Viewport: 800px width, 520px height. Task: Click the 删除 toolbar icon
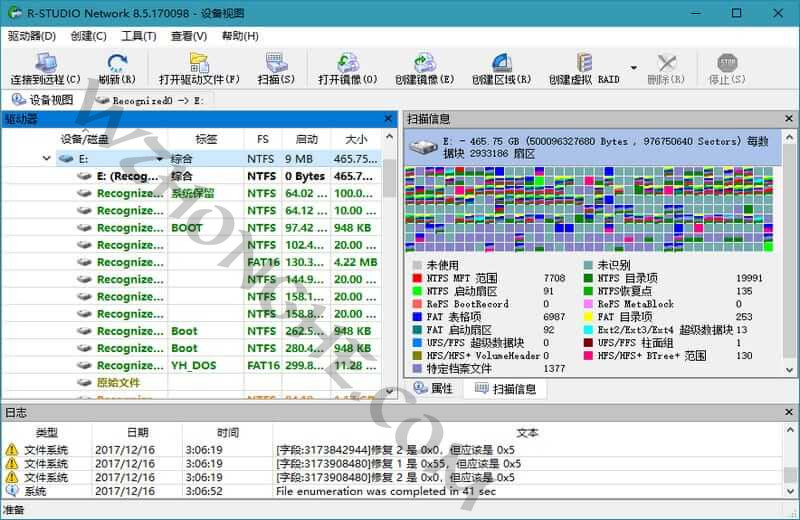[666, 63]
